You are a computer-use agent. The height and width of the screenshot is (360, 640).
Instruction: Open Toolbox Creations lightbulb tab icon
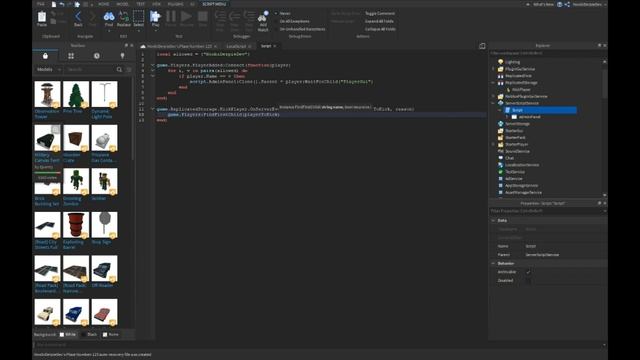(122, 56)
